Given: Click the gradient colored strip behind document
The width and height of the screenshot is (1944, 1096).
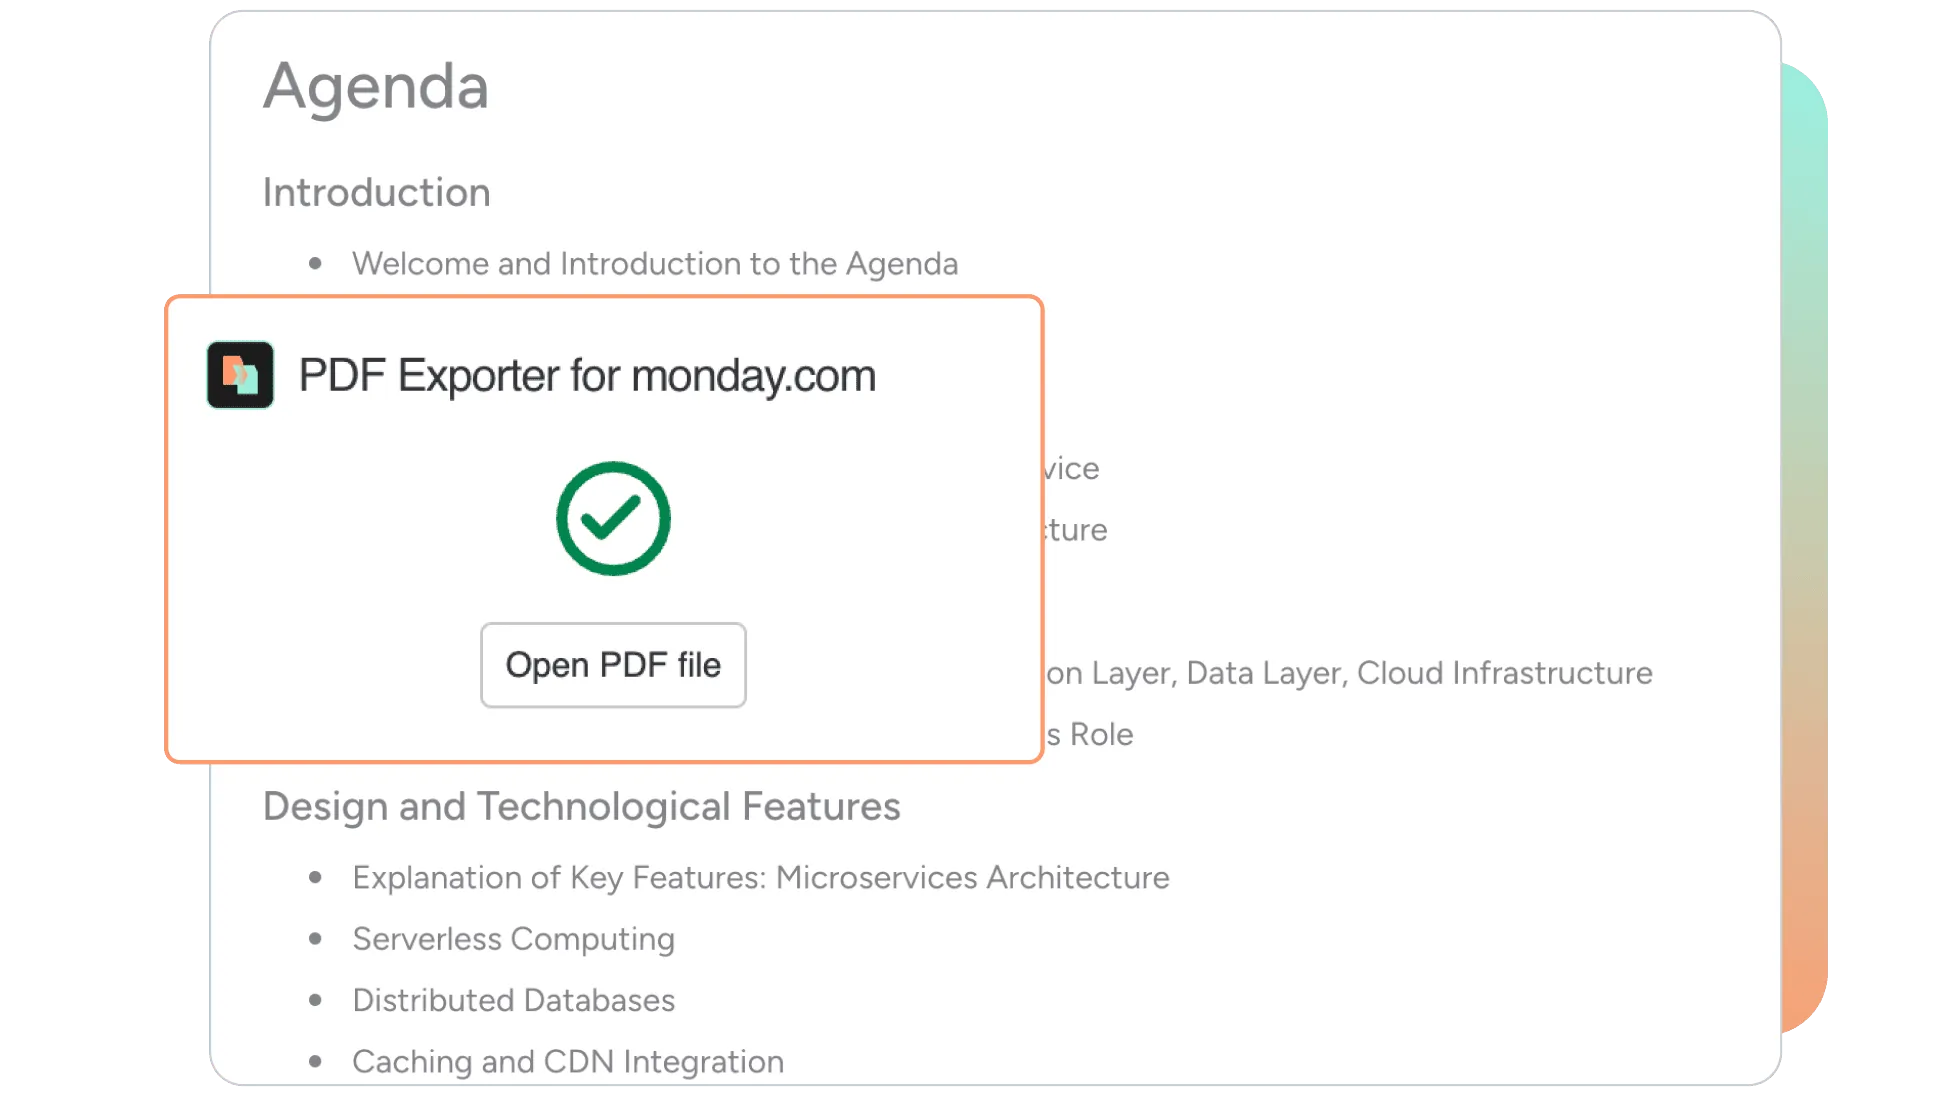Looking at the screenshot, I should pos(1806,550).
